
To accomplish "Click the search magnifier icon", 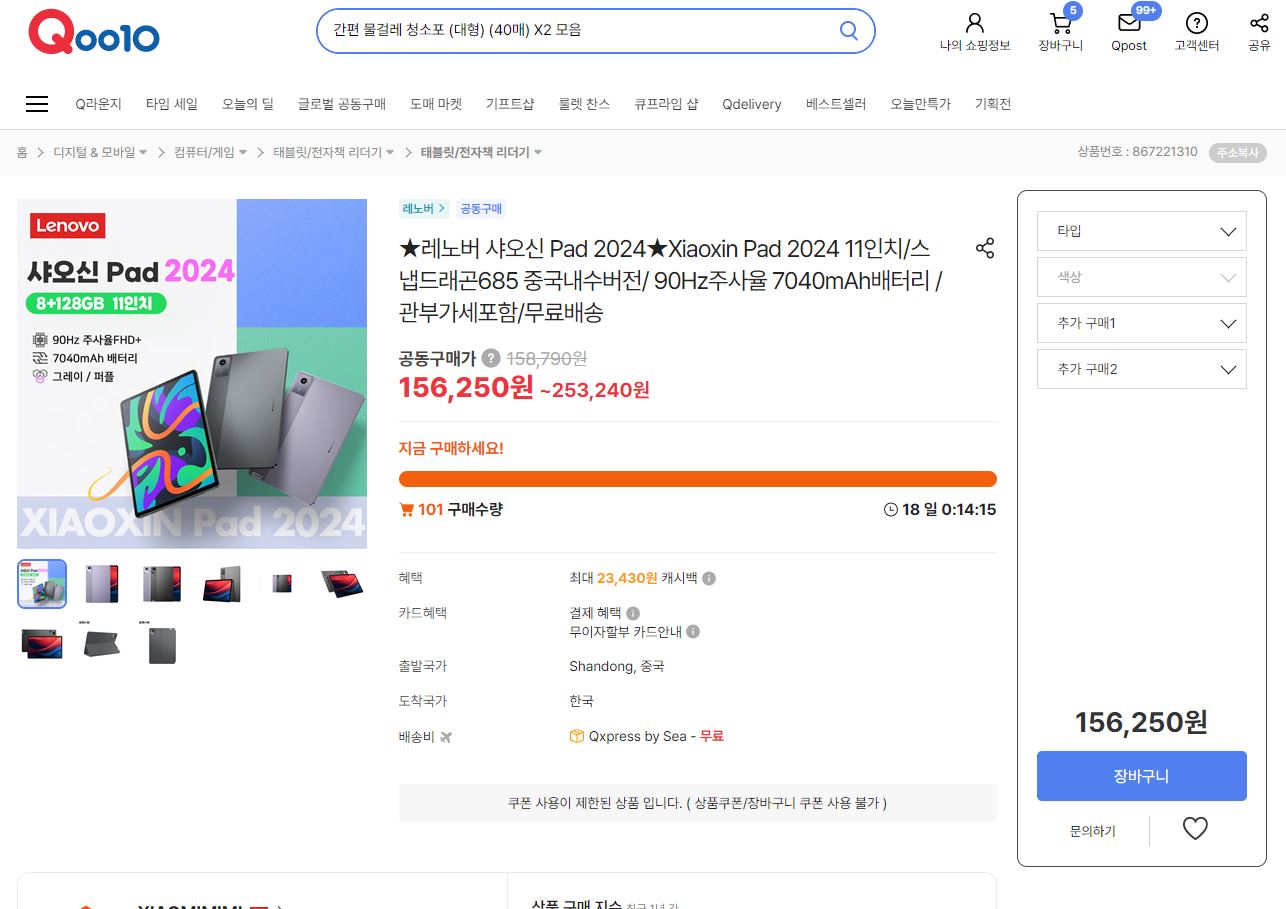I will 848,30.
